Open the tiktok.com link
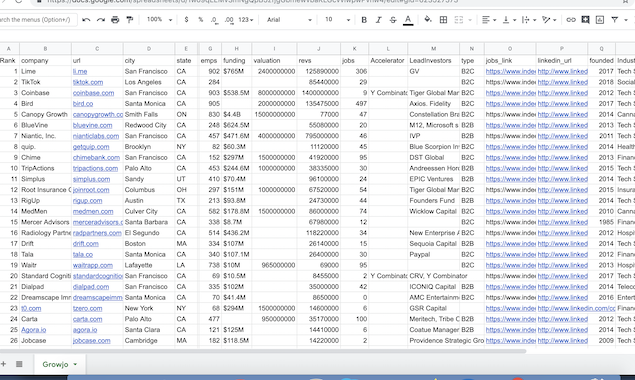Image resolution: width=635 pixels, height=380 pixels. click(88, 82)
